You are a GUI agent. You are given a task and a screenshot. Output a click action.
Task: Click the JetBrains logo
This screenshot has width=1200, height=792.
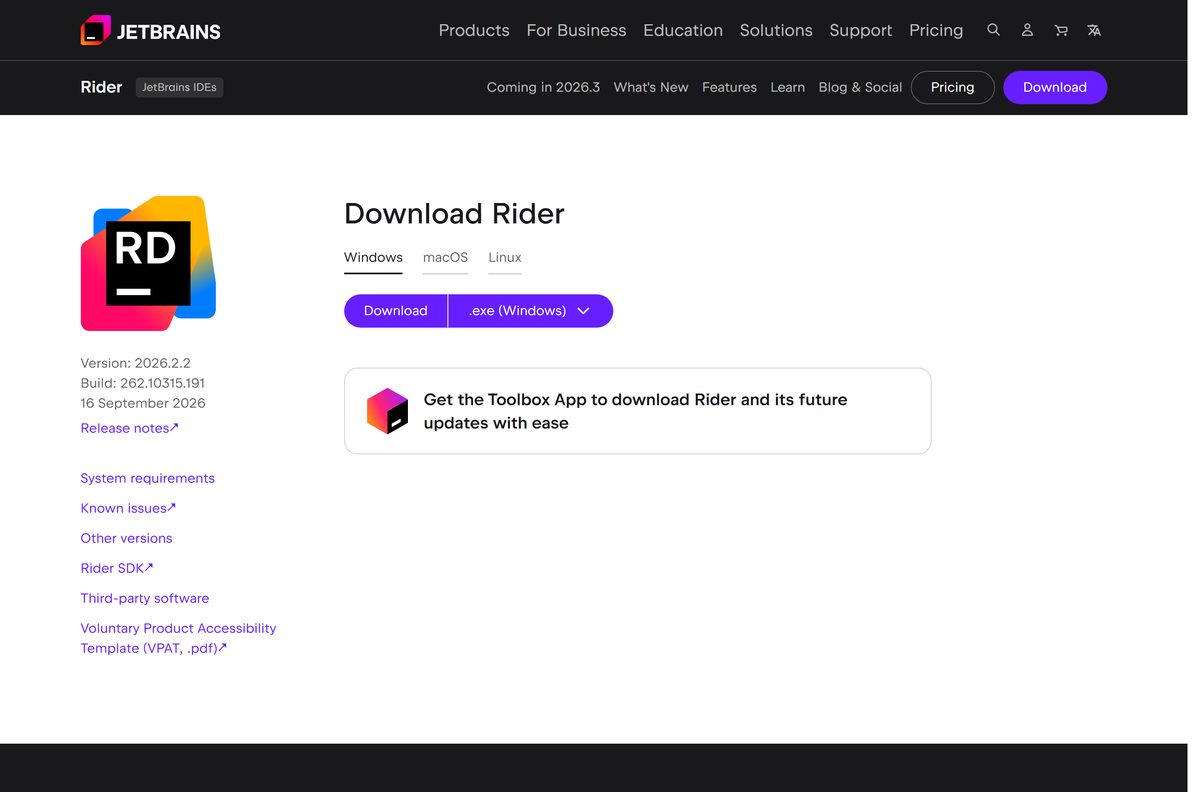(151, 30)
